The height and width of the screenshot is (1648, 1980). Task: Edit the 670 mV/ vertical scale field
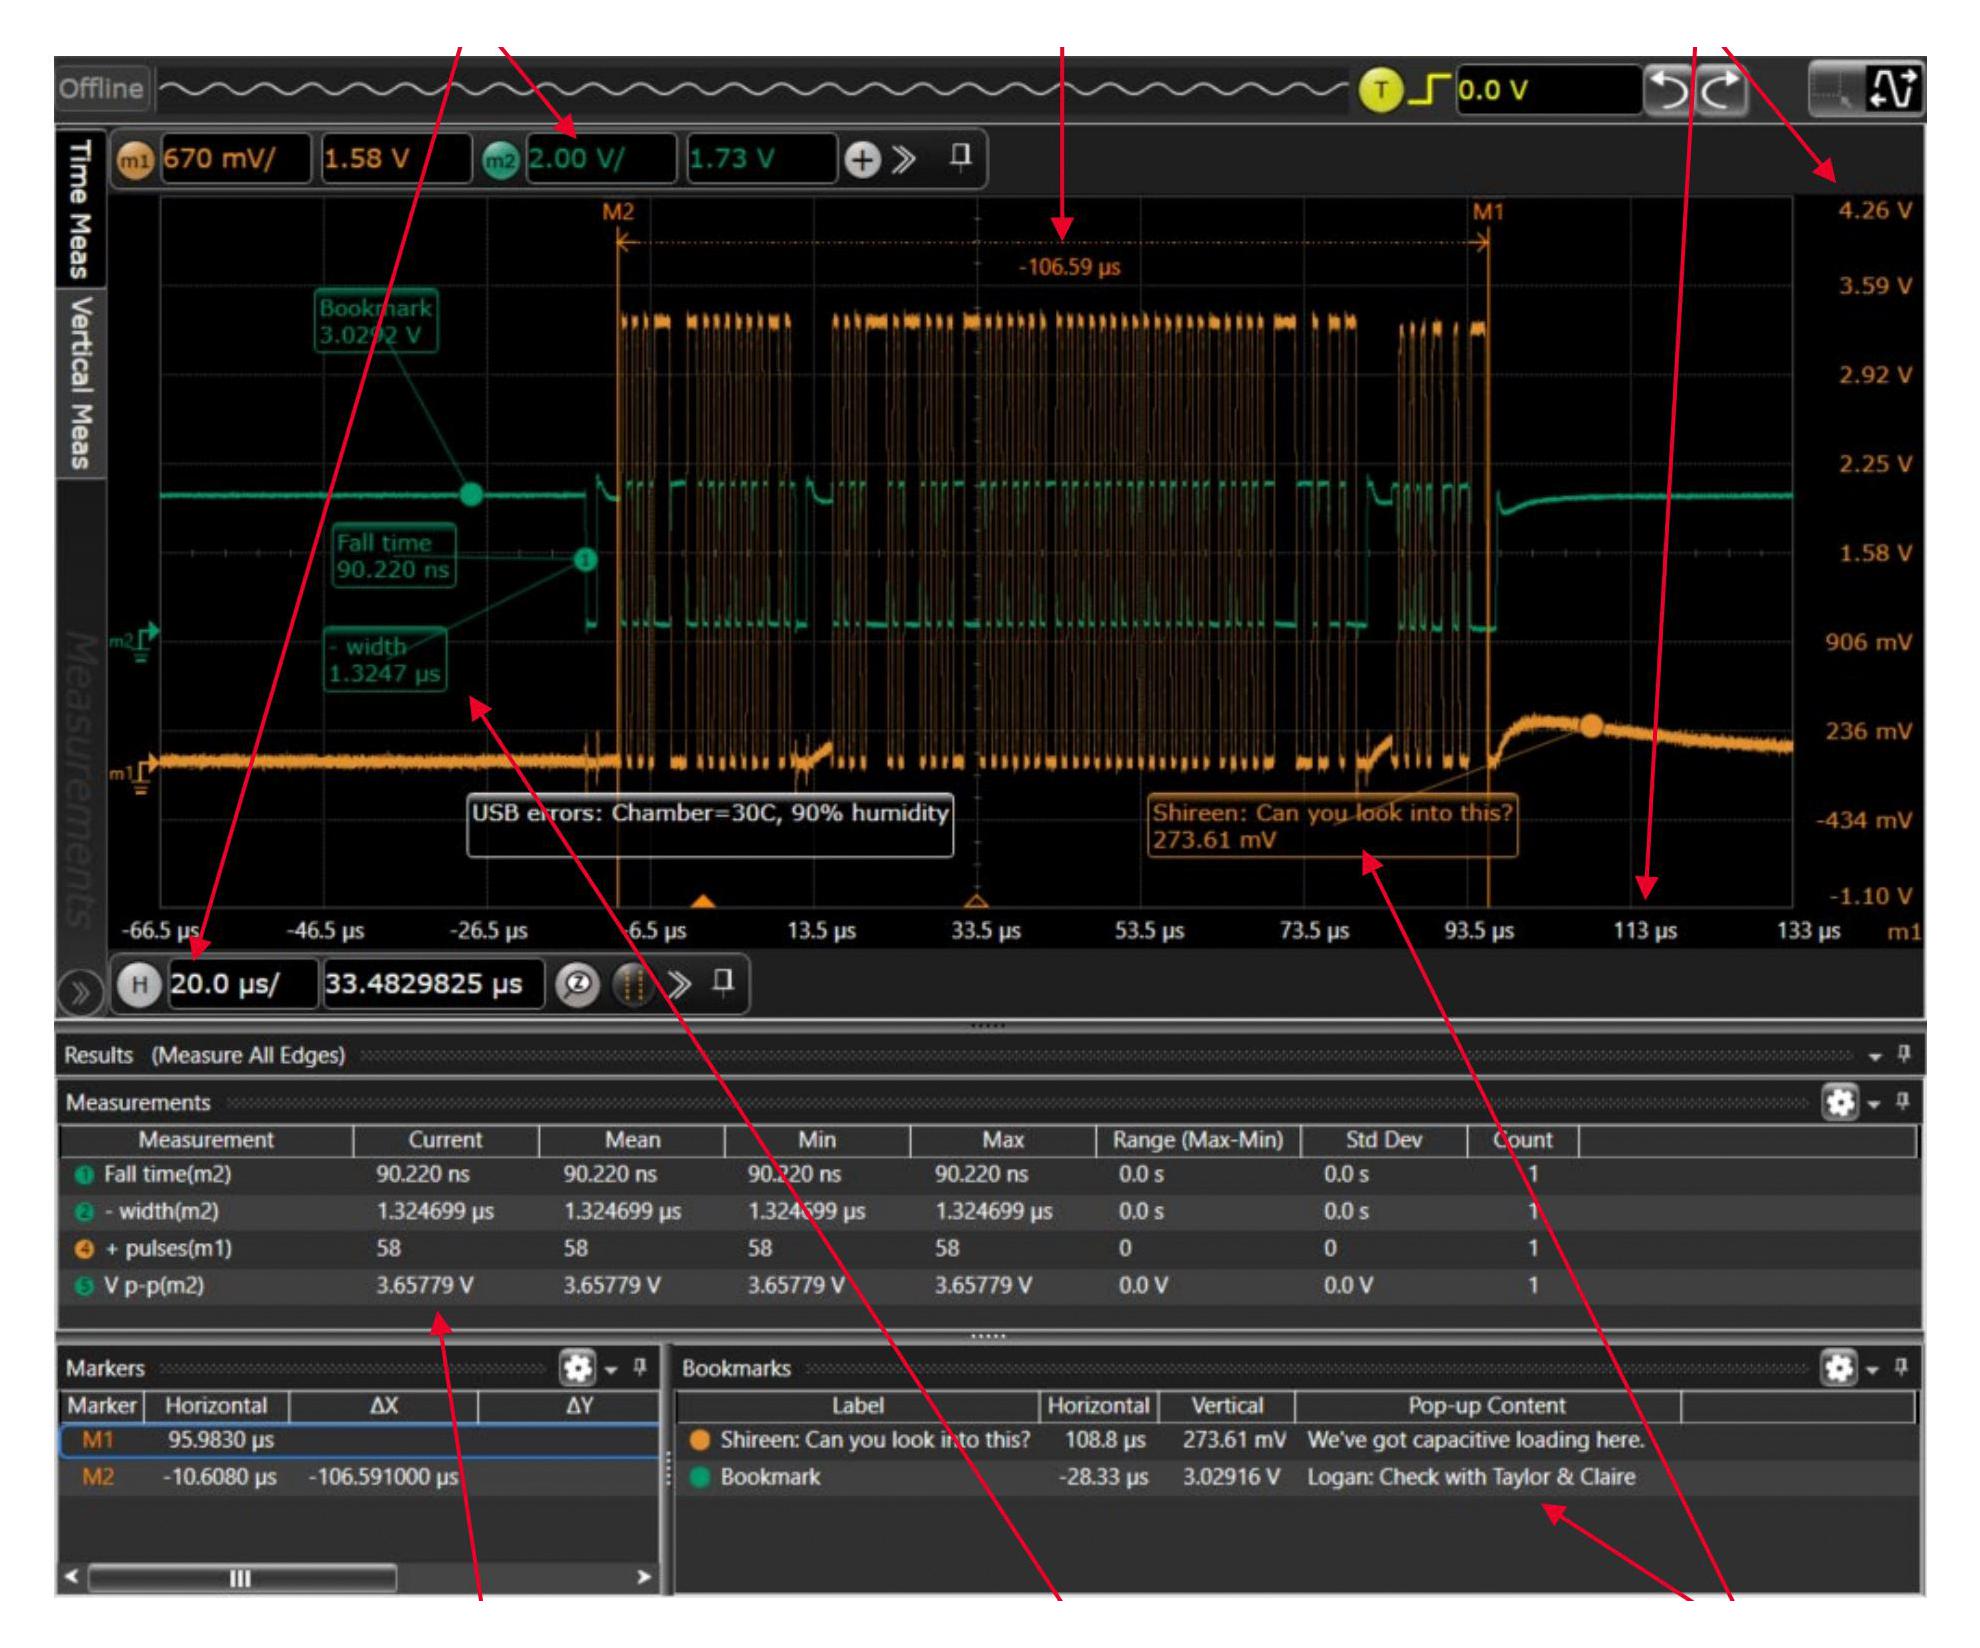click(236, 160)
